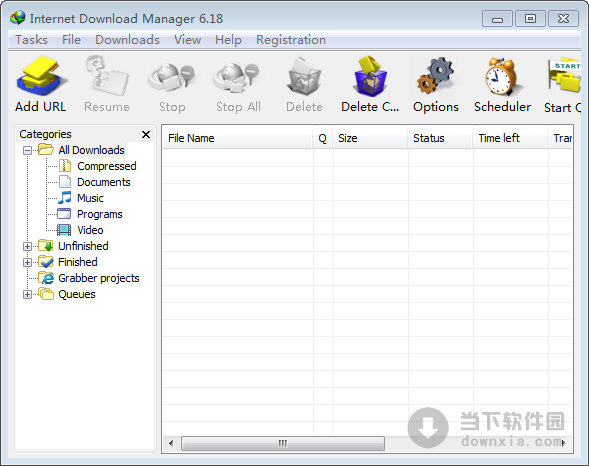Open the Downloads menu
Image resolution: width=589 pixels, height=466 pixels.
[127, 39]
